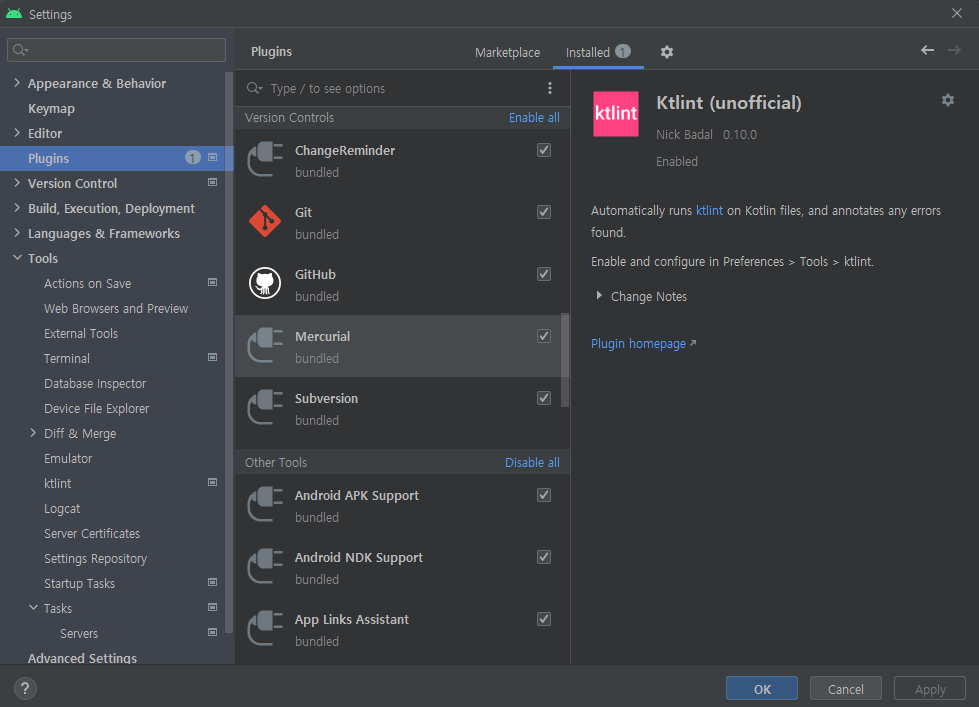Expand Build, Execution, Deployment

17,207
